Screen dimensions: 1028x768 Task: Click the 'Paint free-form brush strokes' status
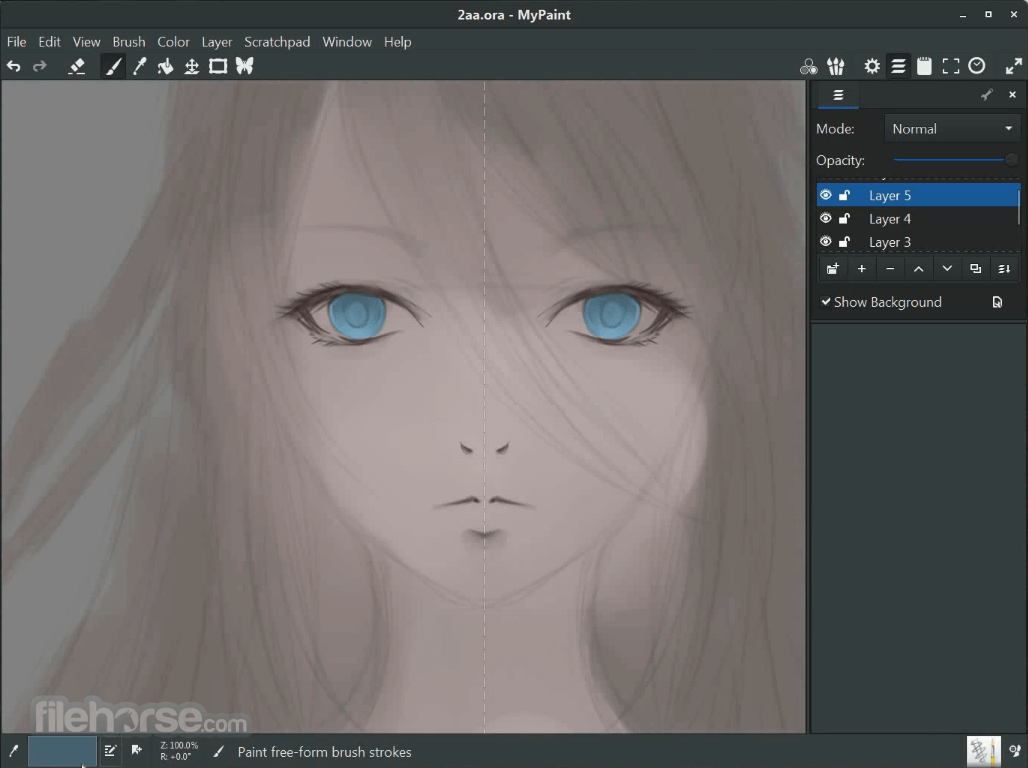point(325,752)
